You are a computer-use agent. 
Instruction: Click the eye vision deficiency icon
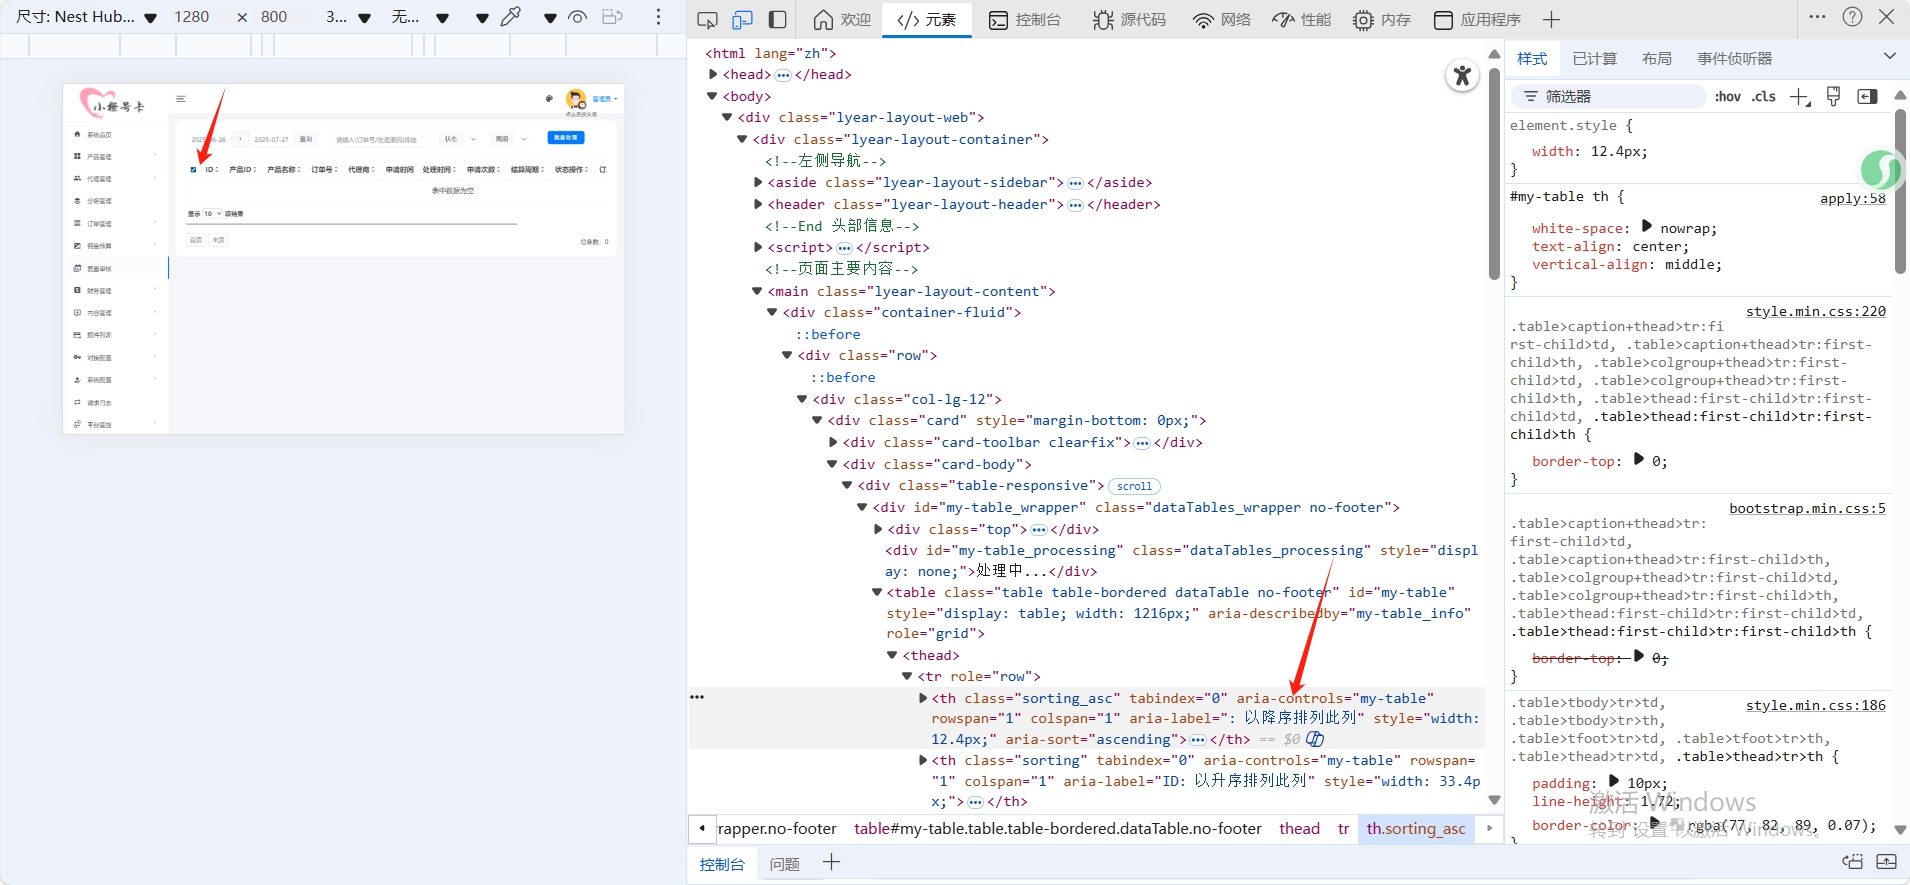[577, 17]
